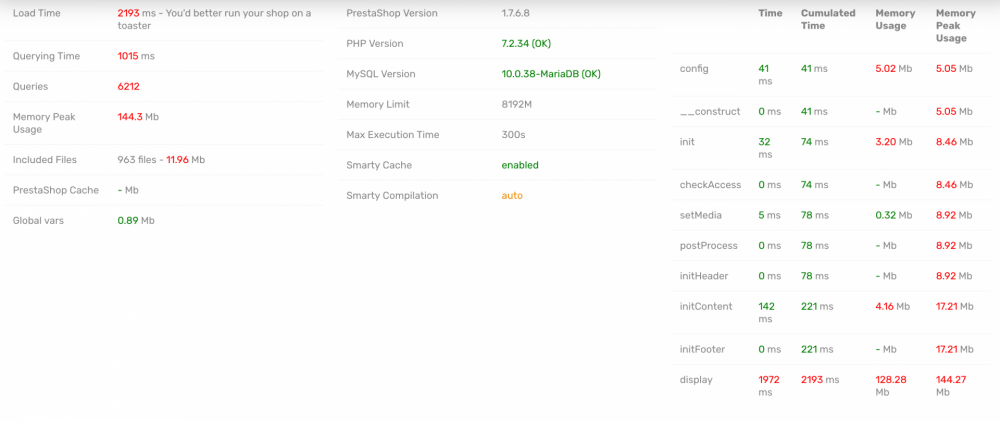The width and height of the screenshot is (1000, 422).
Task: Select the config row label
Action: point(694,68)
